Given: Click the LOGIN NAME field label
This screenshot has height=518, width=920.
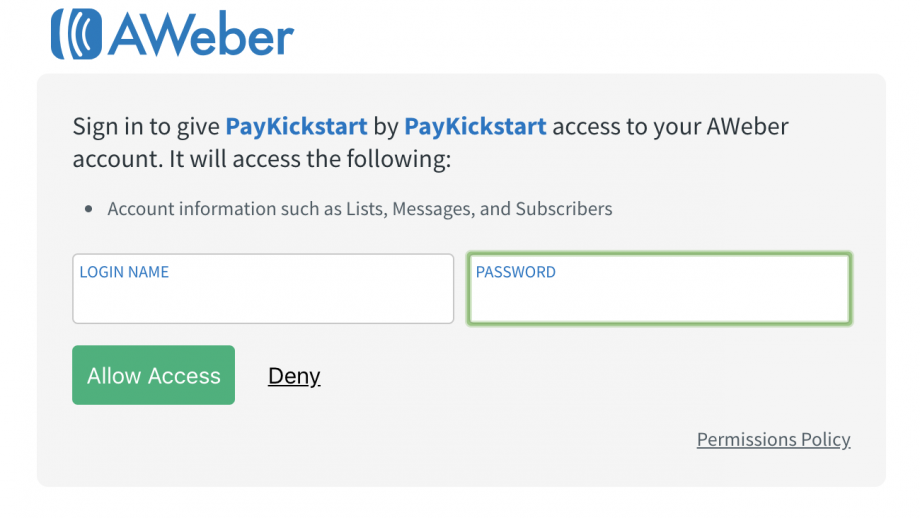Looking at the screenshot, I should [124, 272].
